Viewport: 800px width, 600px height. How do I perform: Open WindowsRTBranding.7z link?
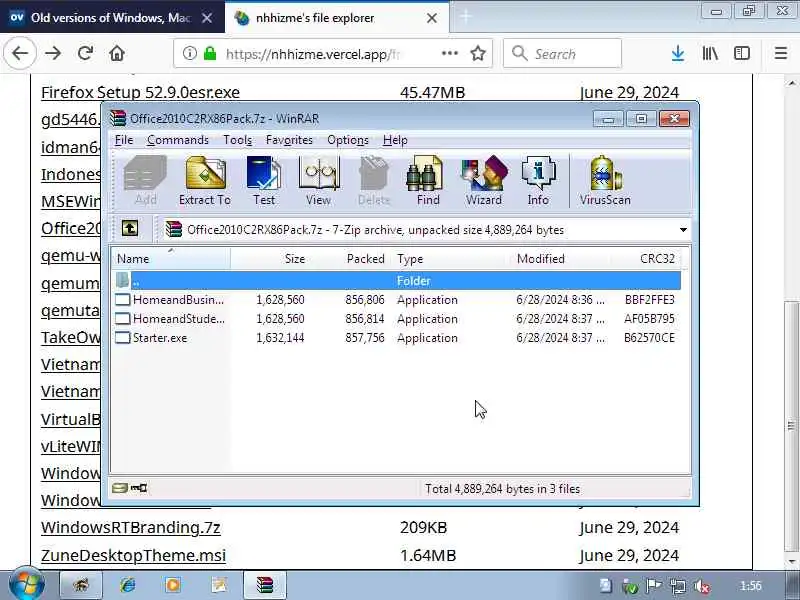[x=131, y=528]
